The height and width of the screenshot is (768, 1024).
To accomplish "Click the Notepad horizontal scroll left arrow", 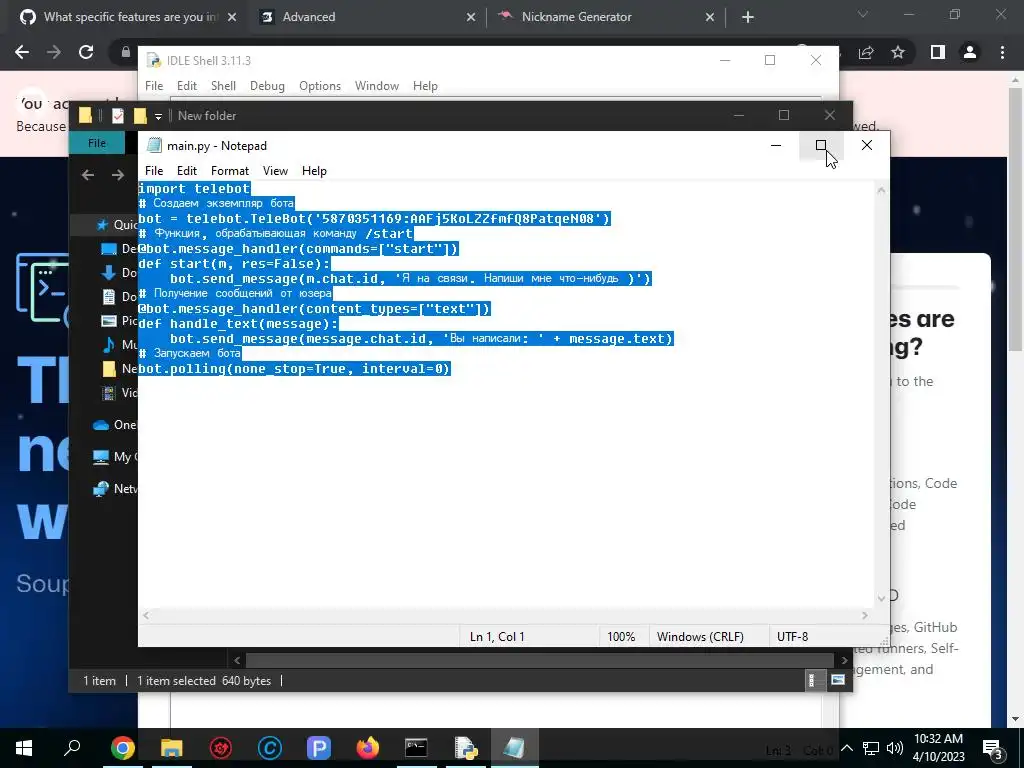I will [x=146, y=615].
